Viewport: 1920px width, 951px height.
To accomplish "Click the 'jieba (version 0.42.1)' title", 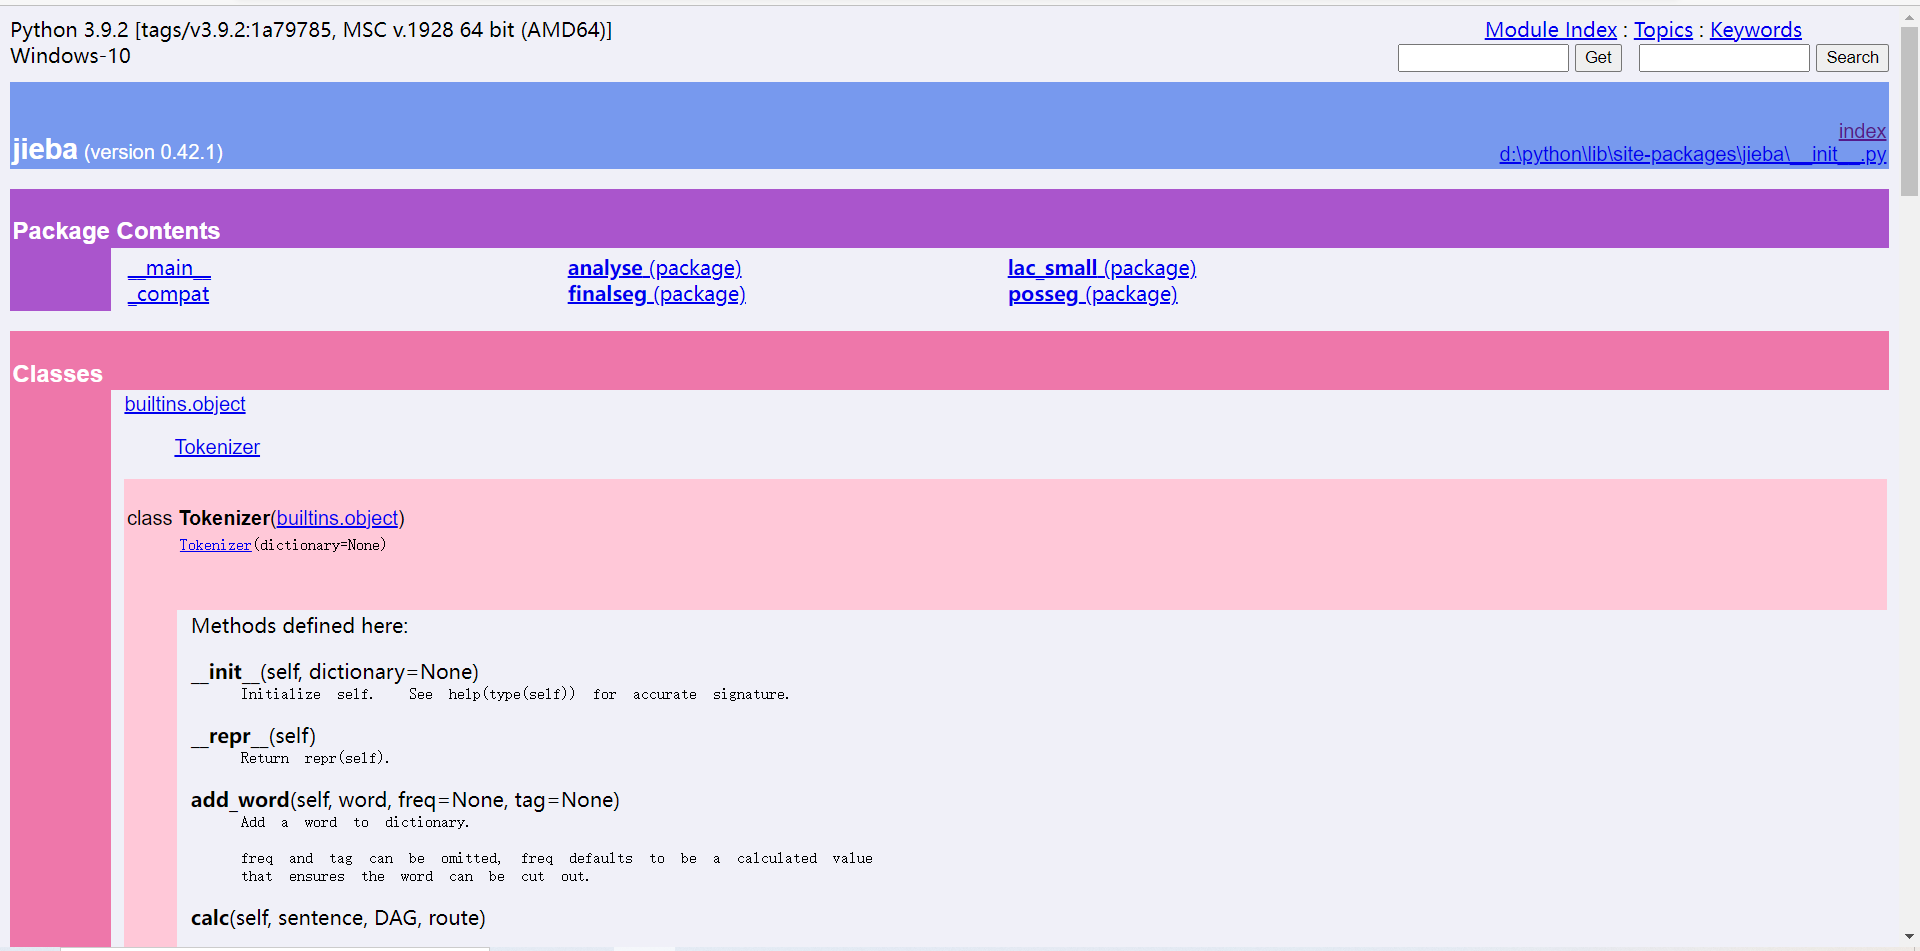I will [x=117, y=150].
